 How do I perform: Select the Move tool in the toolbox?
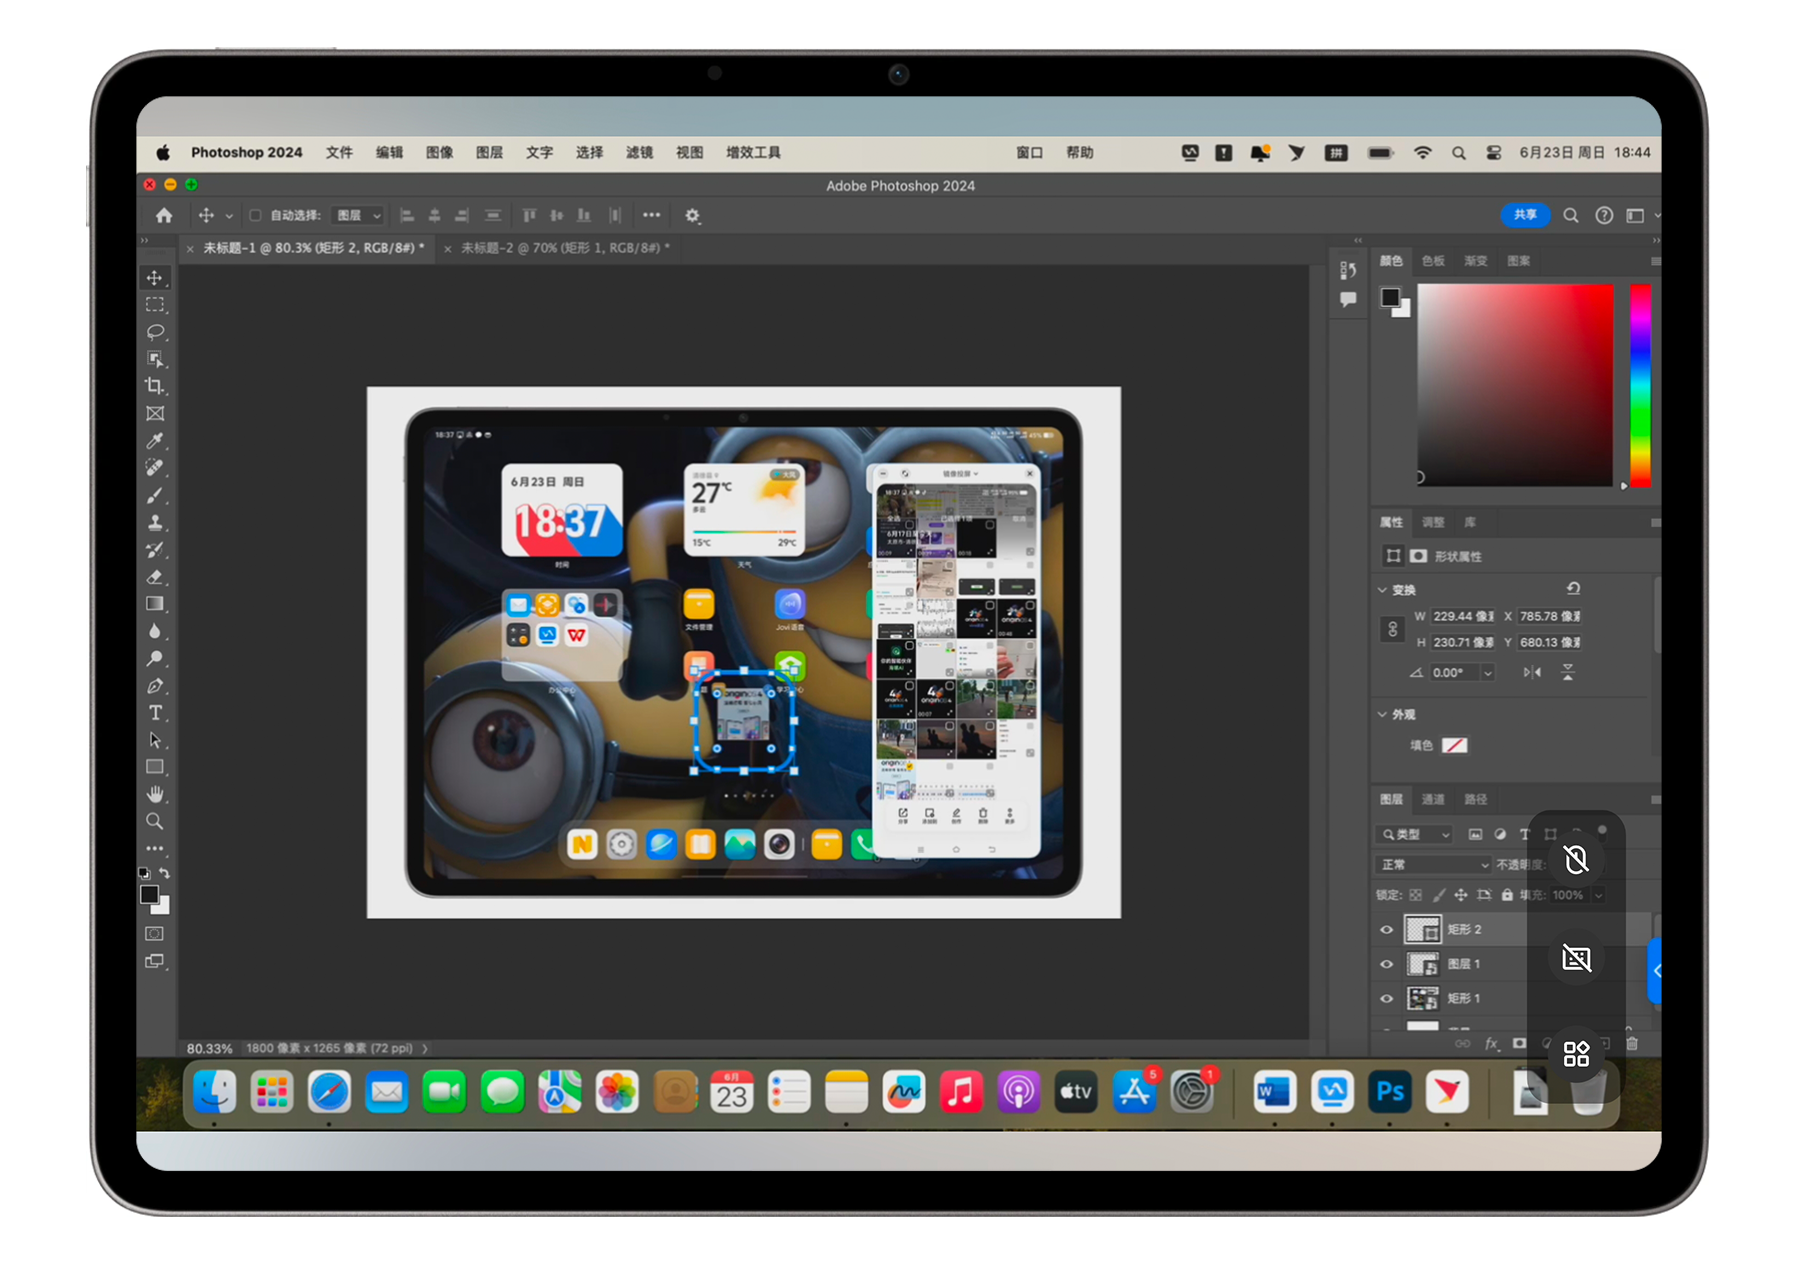pos(155,277)
